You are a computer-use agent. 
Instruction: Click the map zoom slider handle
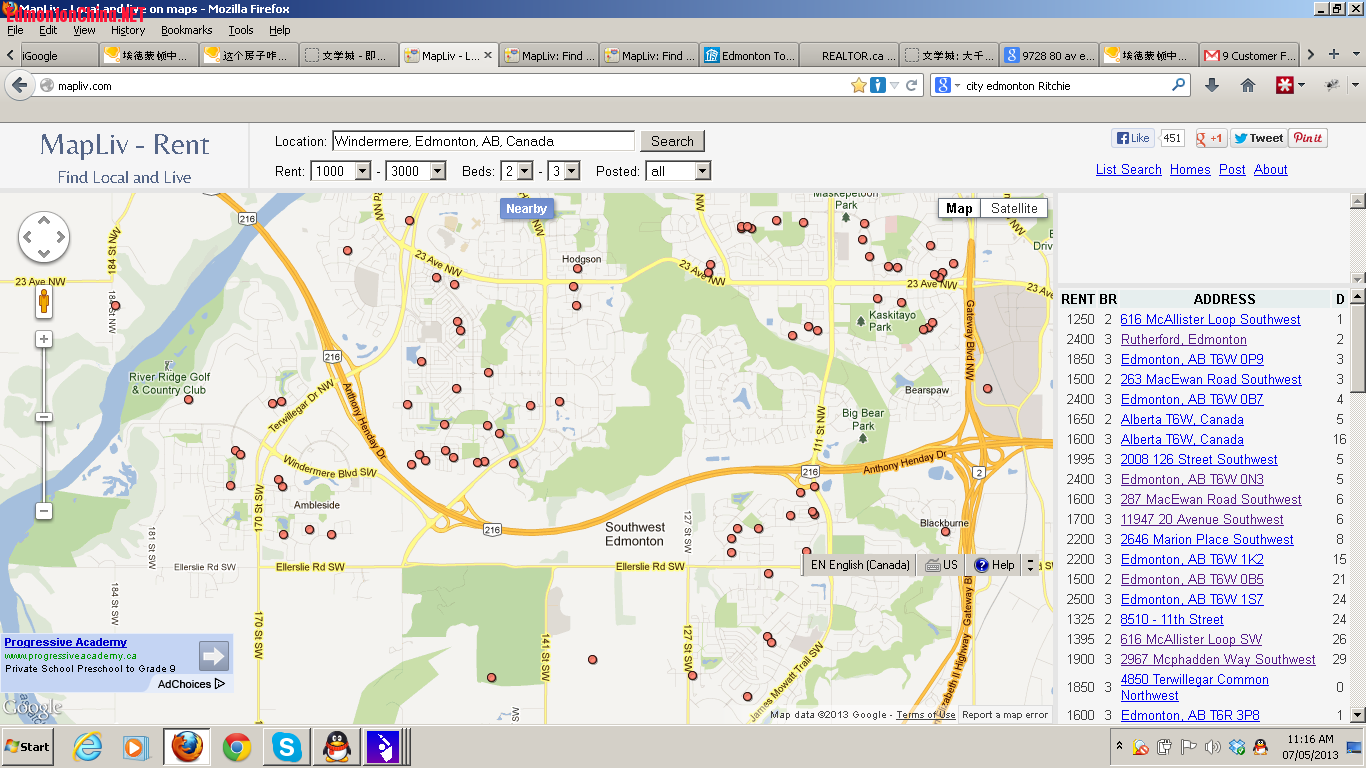click(44, 416)
